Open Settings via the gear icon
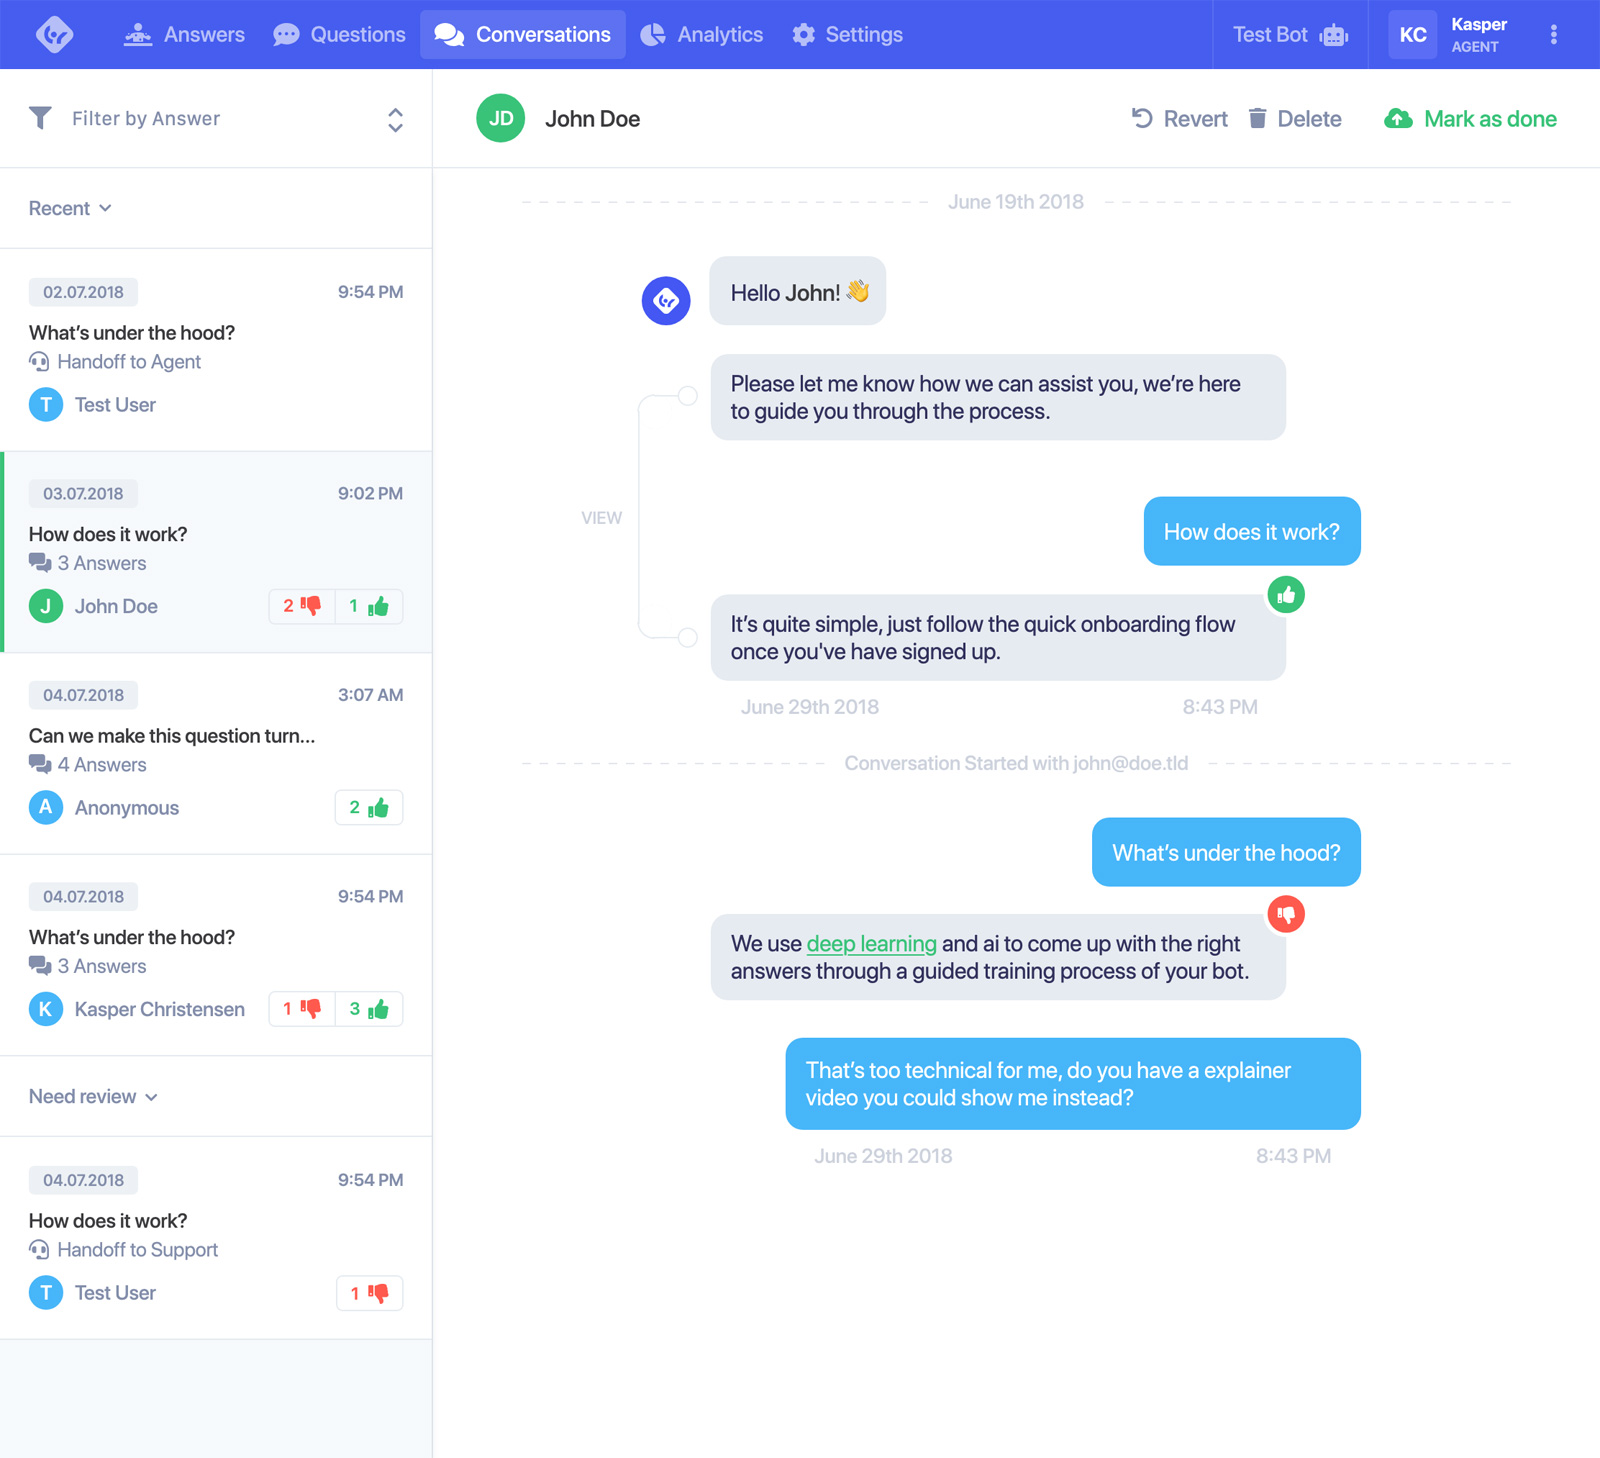The image size is (1600, 1458). pyautogui.click(x=804, y=34)
